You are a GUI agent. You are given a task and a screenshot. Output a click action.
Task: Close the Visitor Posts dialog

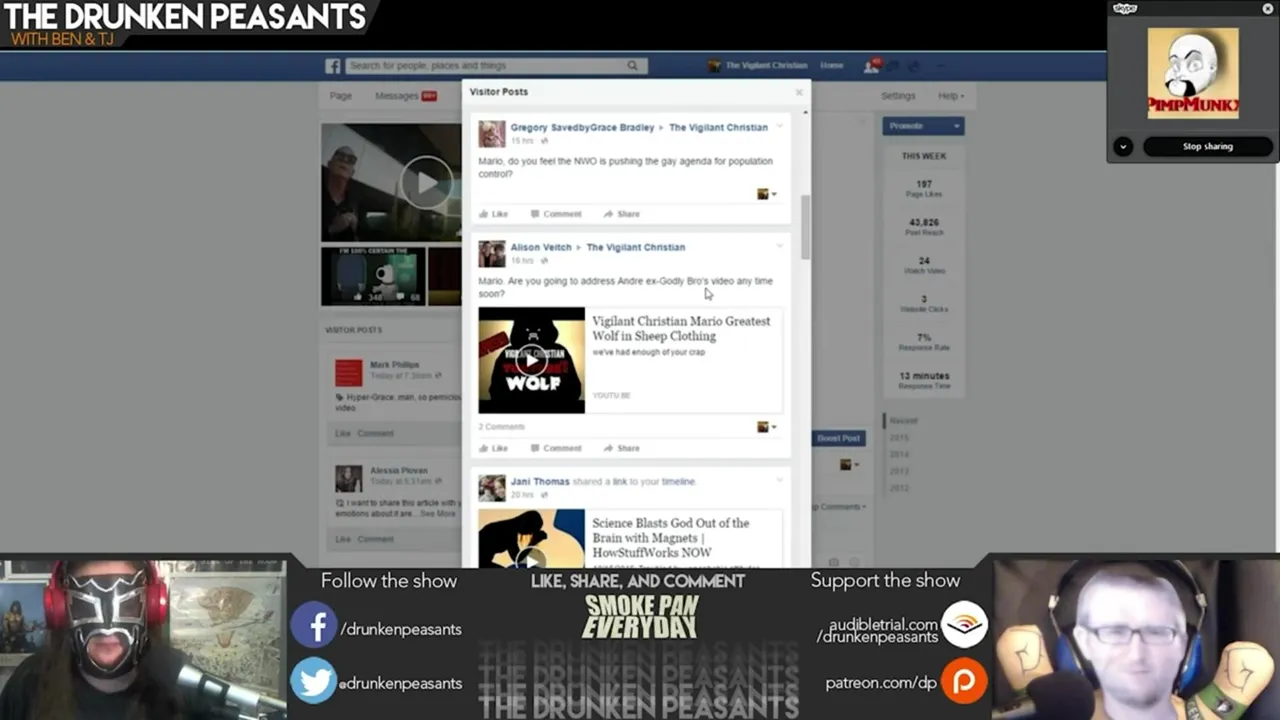click(x=799, y=92)
